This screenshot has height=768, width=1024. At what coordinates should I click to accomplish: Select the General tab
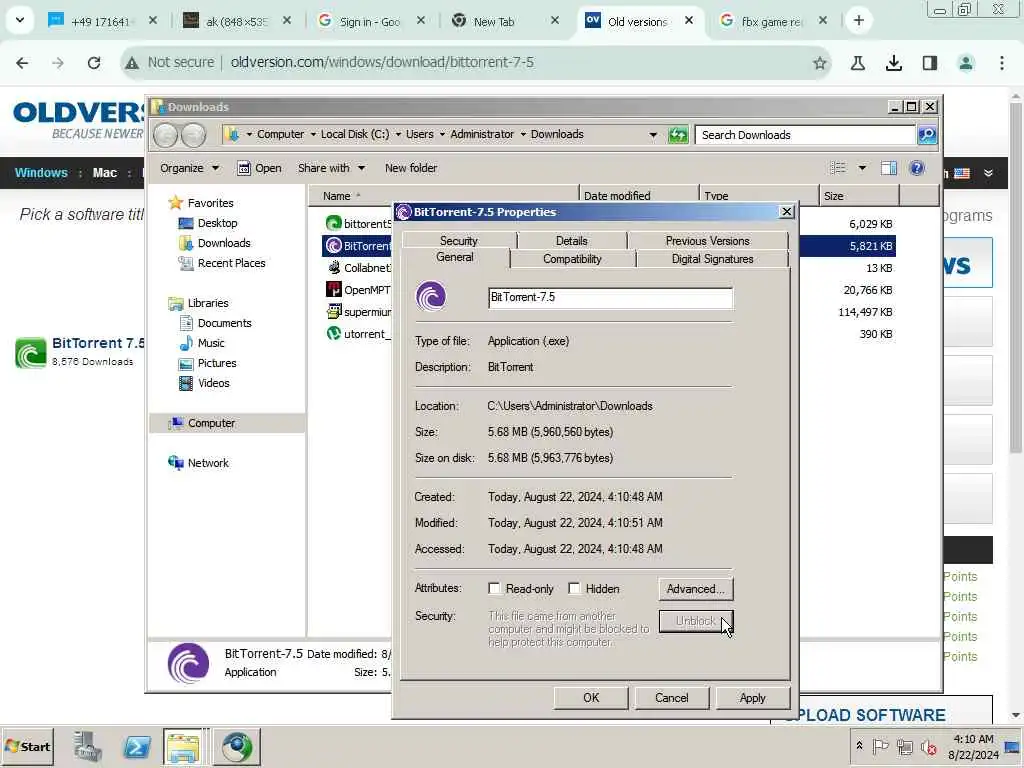coord(455,257)
